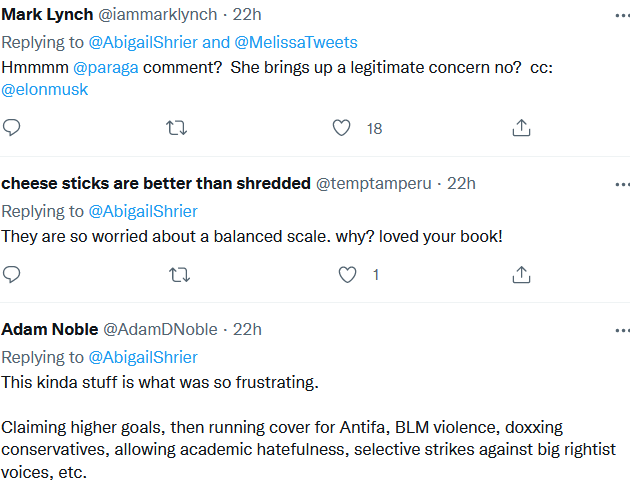The image size is (630, 495).
Task: Retweet Mark Lynch's tweet
Action: [176, 128]
